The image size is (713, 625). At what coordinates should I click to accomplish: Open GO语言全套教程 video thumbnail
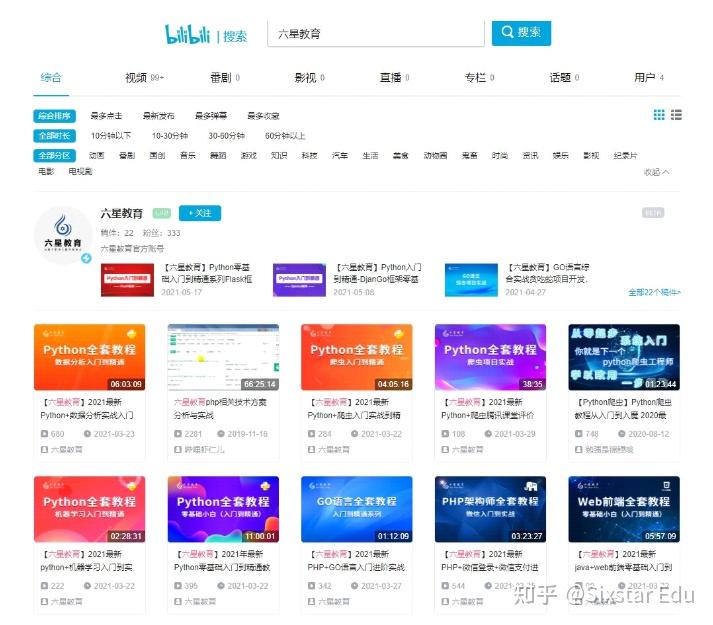click(x=356, y=509)
